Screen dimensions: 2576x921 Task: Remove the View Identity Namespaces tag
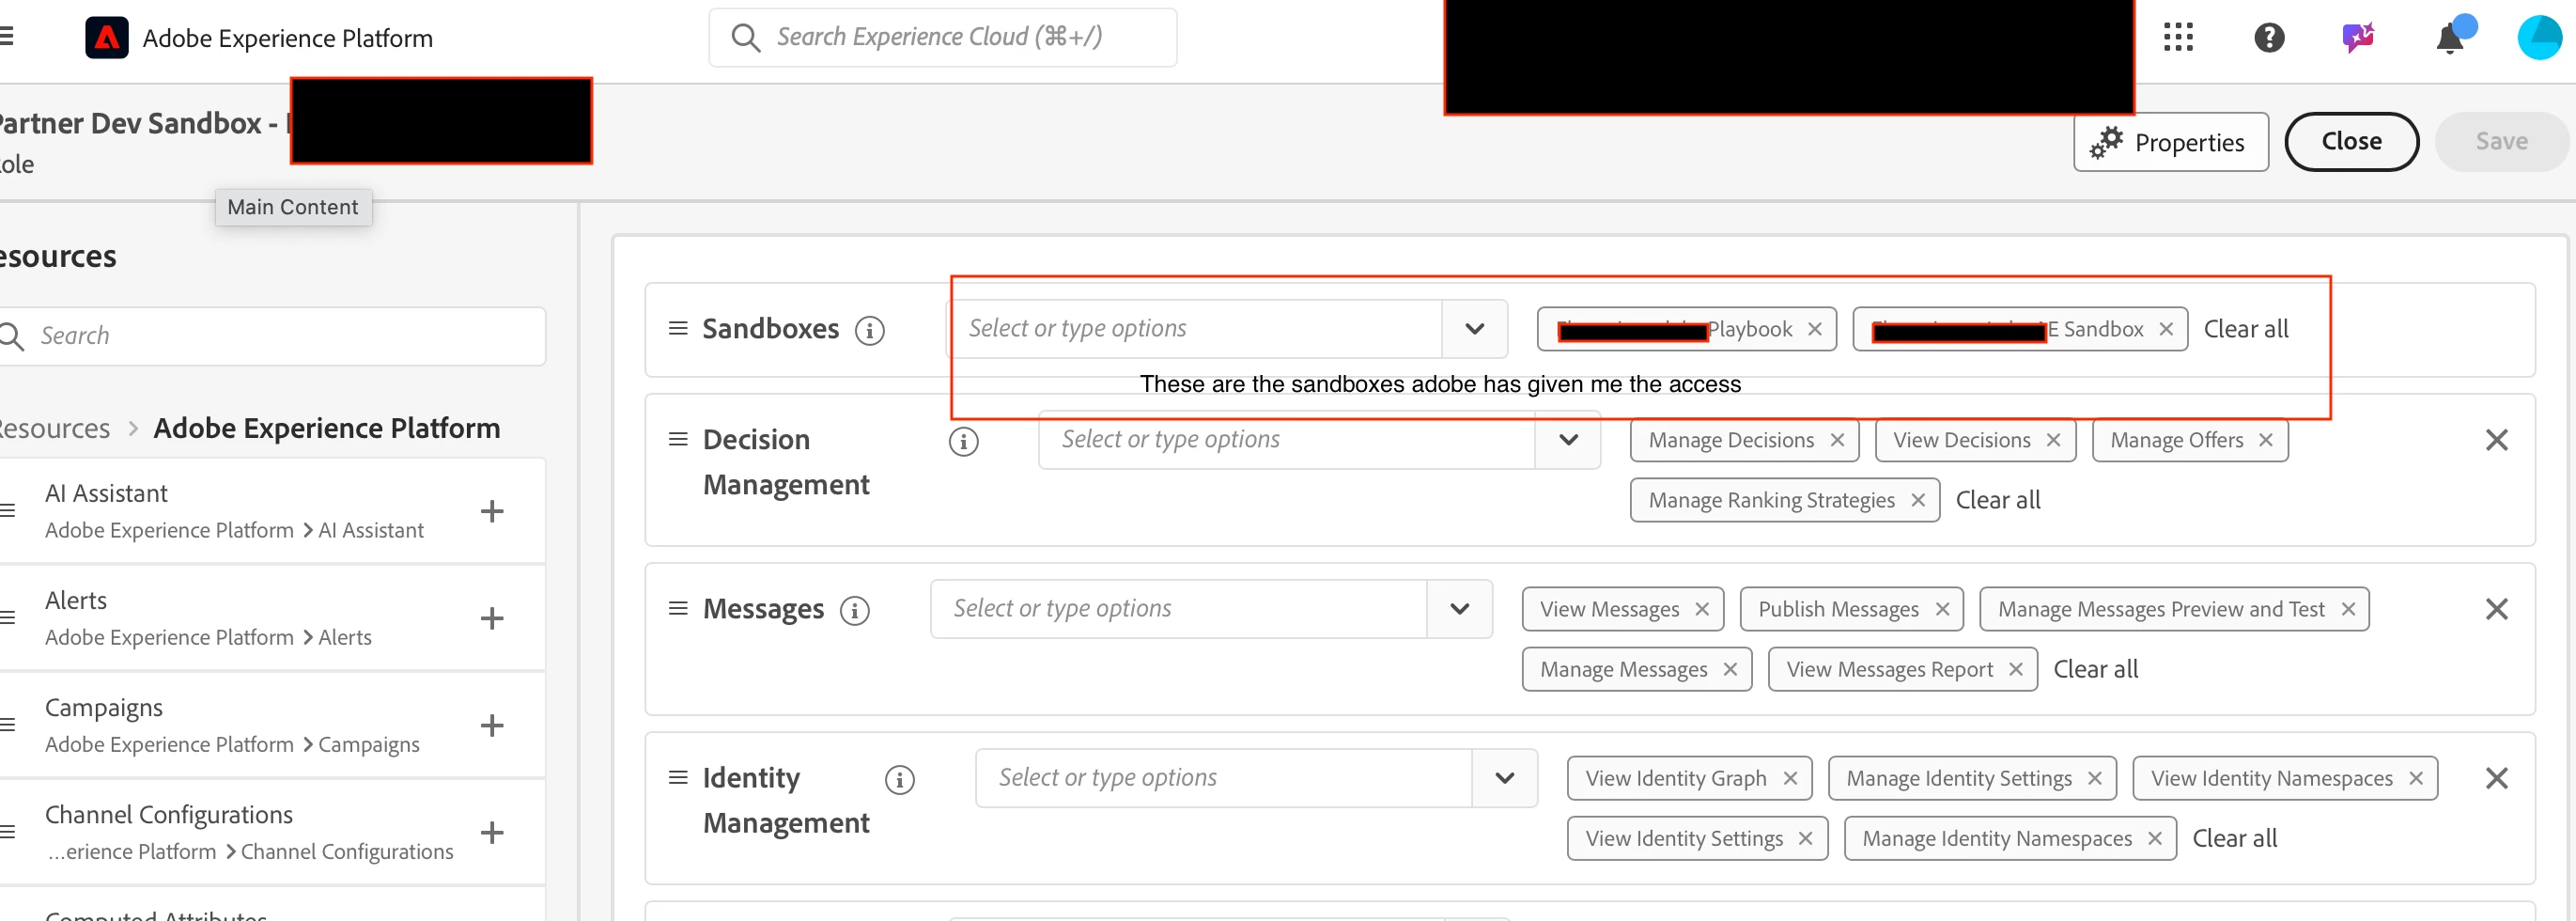[x=2415, y=778]
